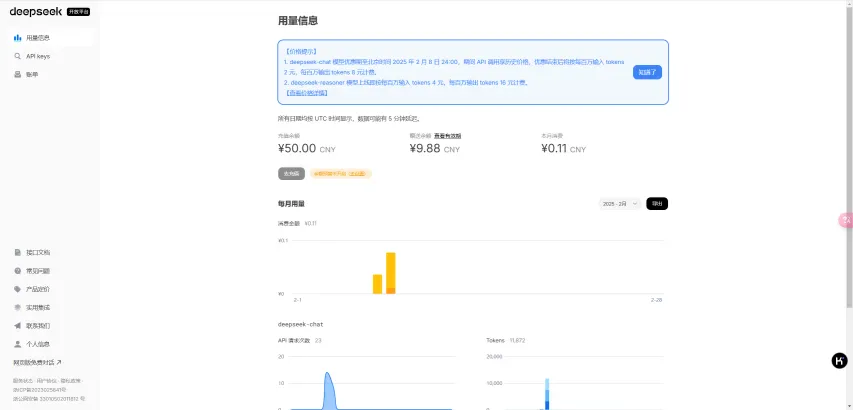The height and width of the screenshot is (410, 853).
Task: Open the API keys sidebar item
Action: (x=50, y=56)
